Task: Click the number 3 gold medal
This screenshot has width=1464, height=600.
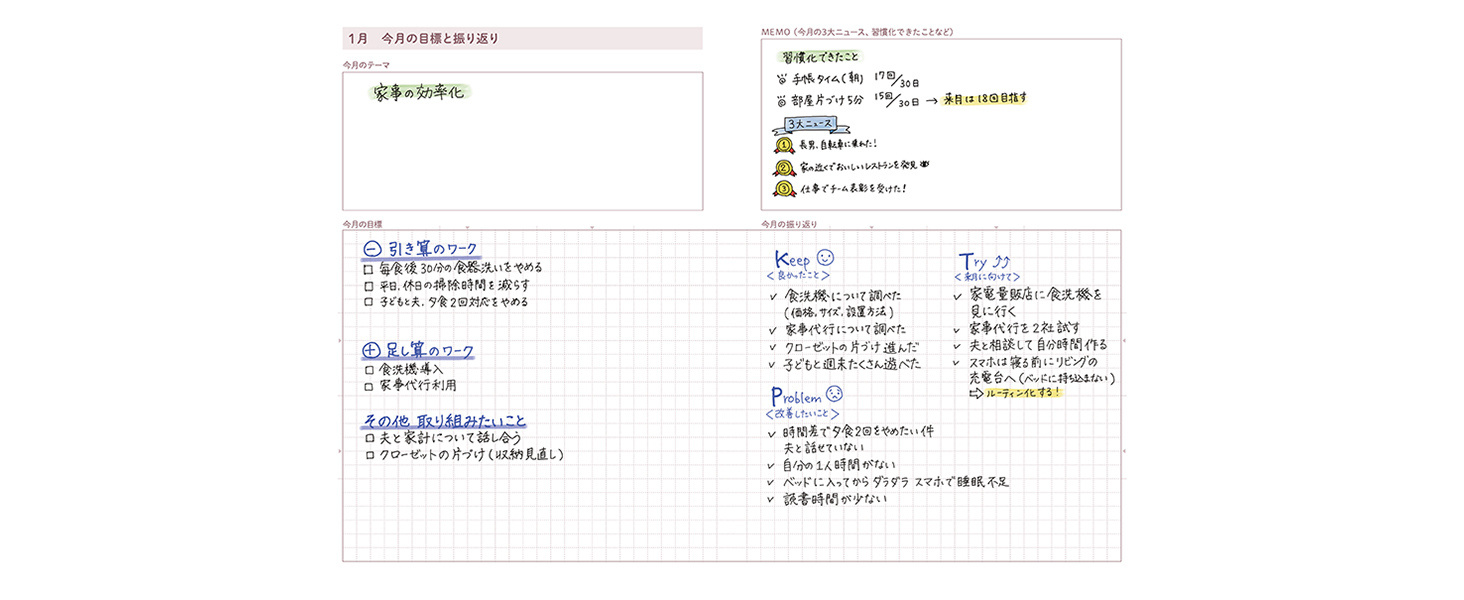Action: 784,188
